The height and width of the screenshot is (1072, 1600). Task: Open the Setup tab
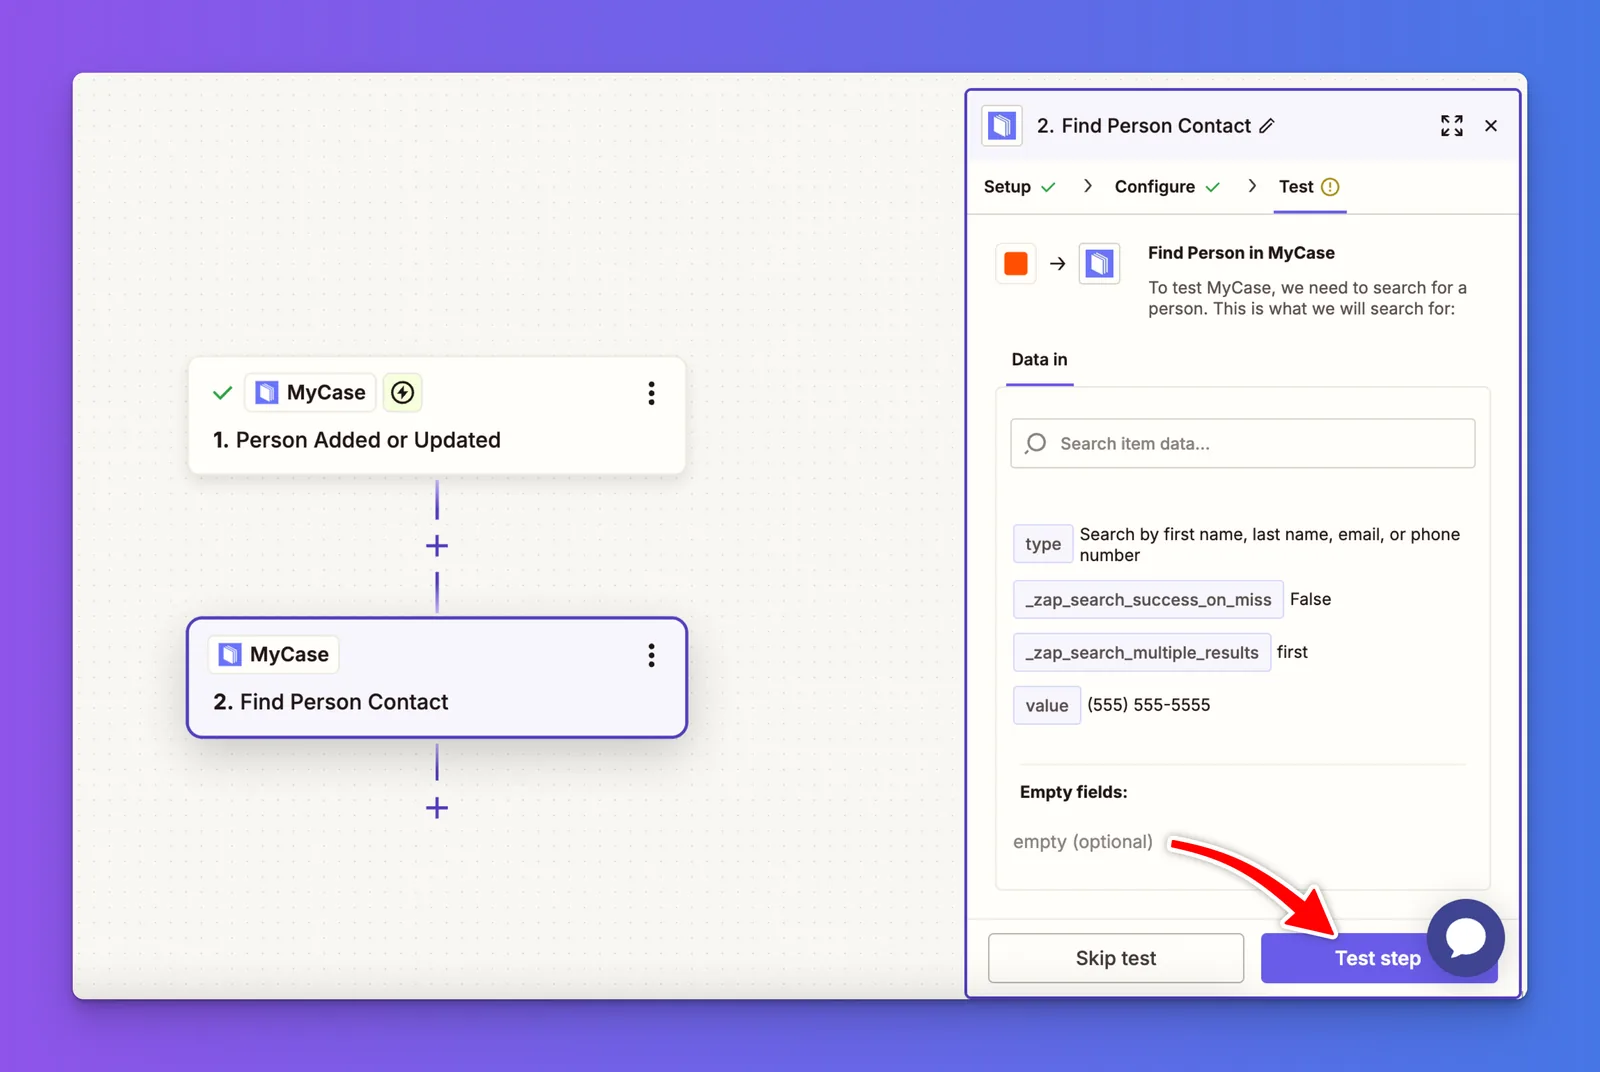click(x=1020, y=187)
